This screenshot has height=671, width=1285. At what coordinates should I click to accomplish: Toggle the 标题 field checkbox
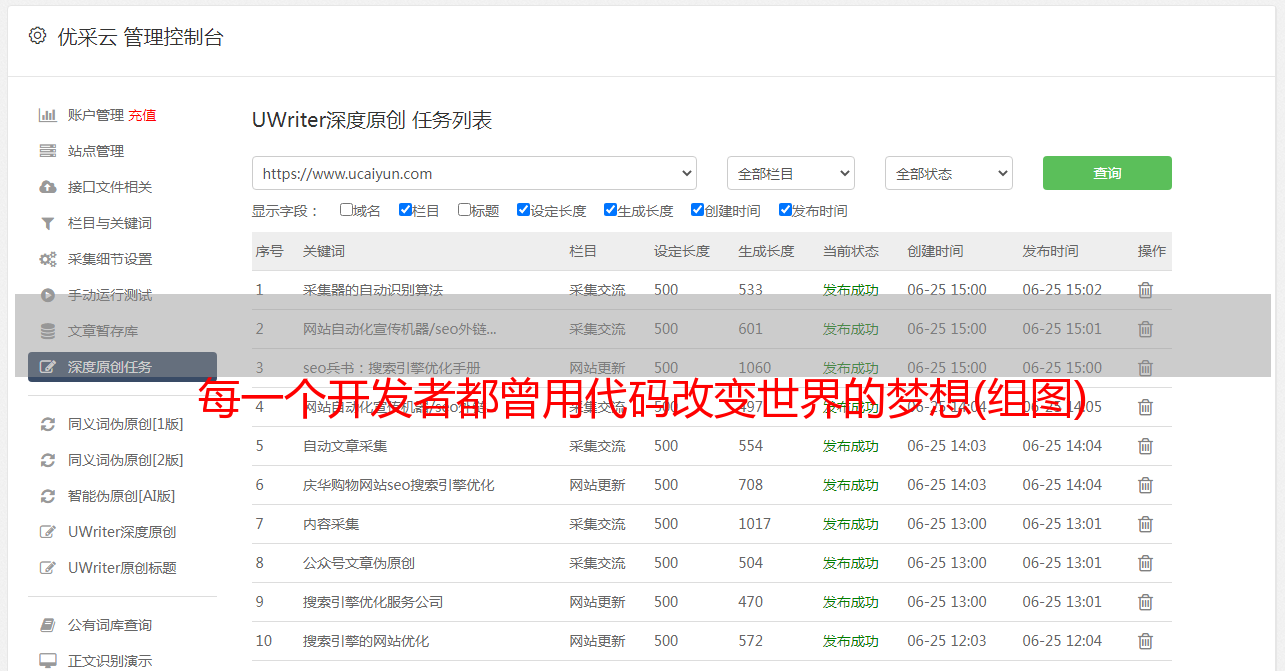(x=464, y=210)
